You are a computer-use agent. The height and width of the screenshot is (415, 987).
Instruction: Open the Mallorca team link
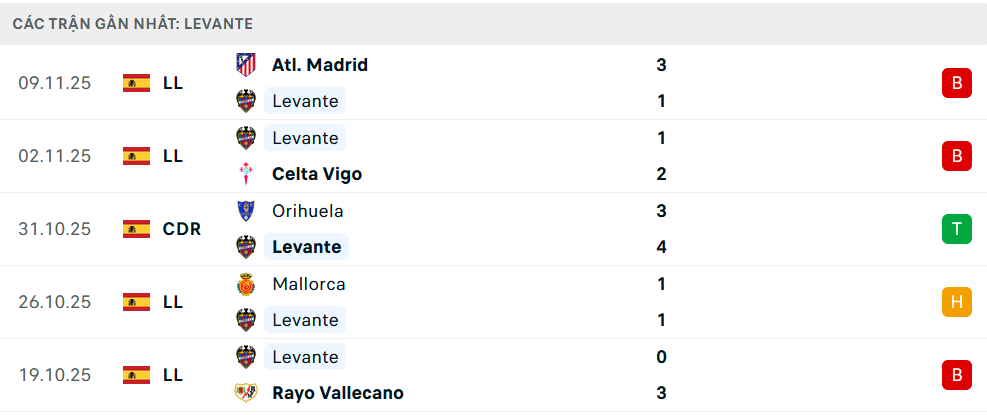tap(309, 284)
